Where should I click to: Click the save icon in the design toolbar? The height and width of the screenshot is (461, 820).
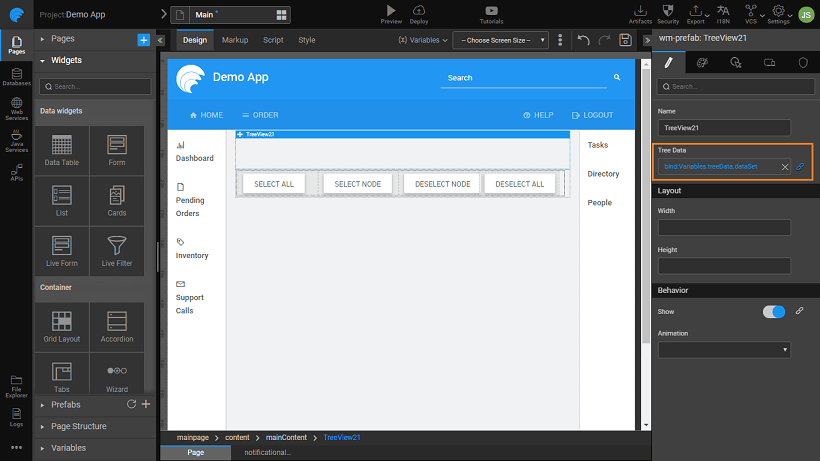(625, 40)
